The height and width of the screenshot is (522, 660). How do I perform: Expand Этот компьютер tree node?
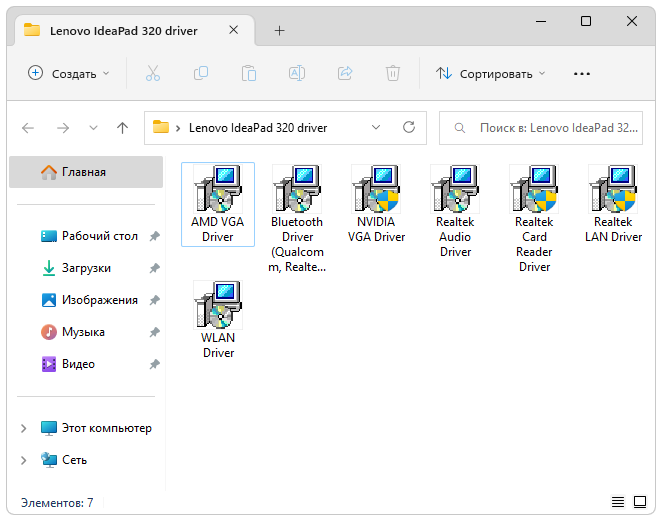tap(24, 428)
